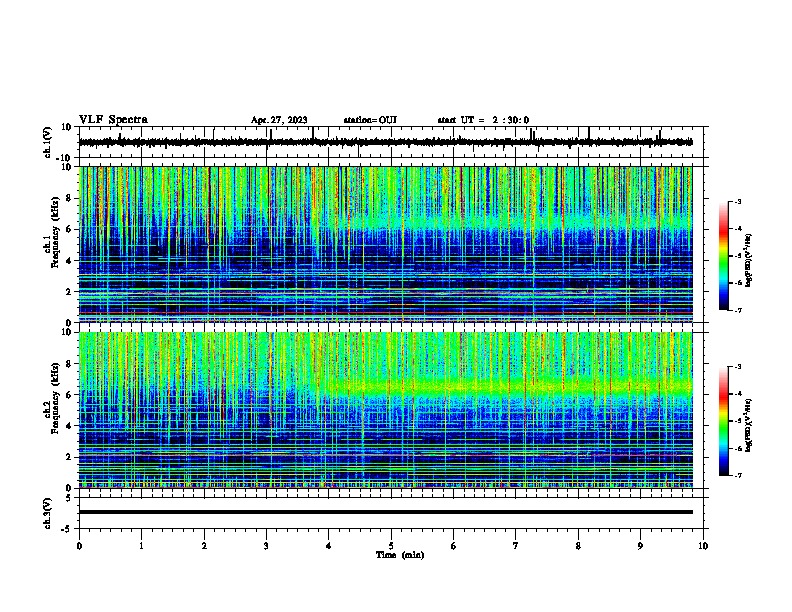Click the time axis tick label "9"
Image resolution: width=792 pixels, height=612 pixels.
pos(640,546)
